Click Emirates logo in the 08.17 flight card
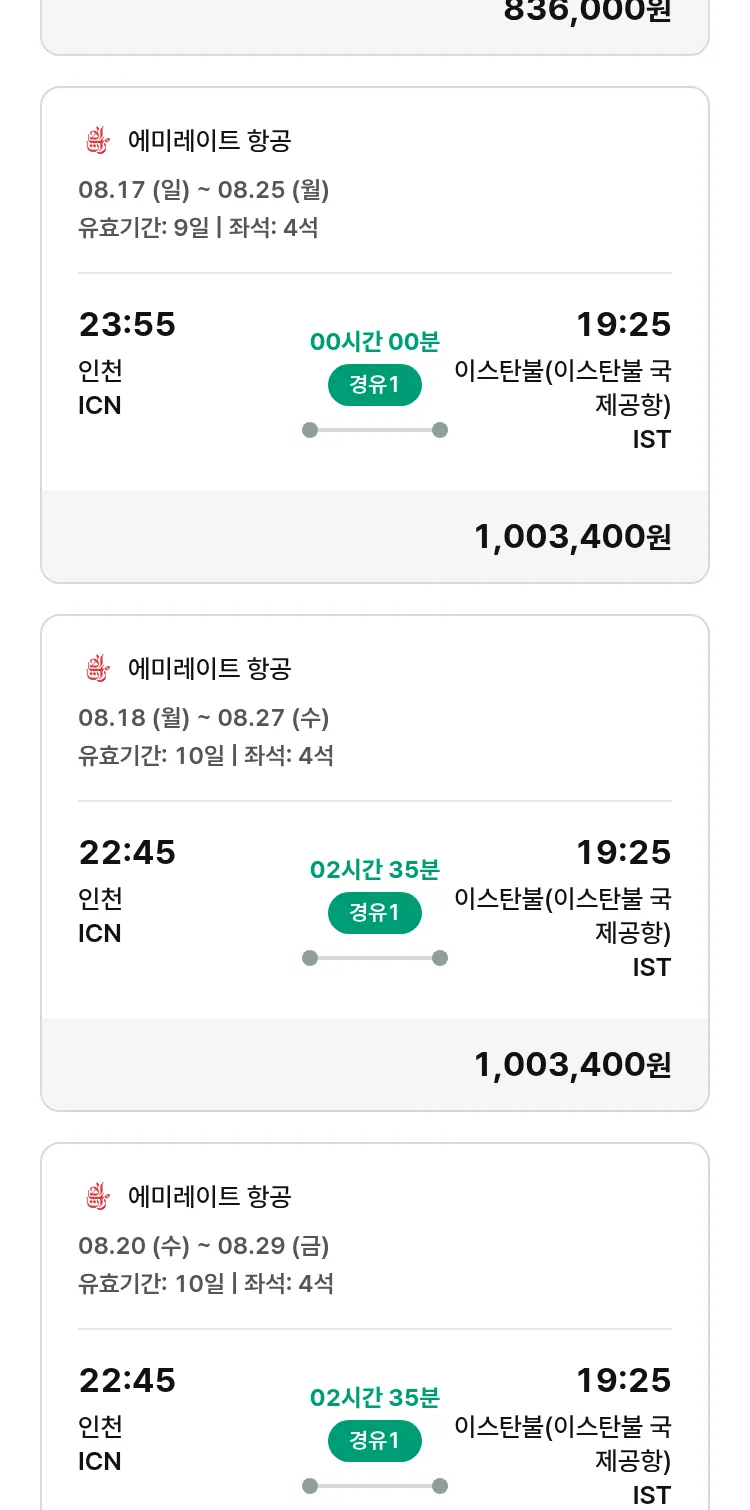 [97, 141]
